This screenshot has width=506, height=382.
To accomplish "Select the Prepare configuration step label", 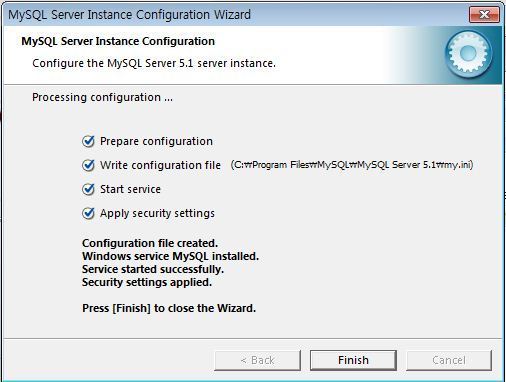I will point(156,141).
